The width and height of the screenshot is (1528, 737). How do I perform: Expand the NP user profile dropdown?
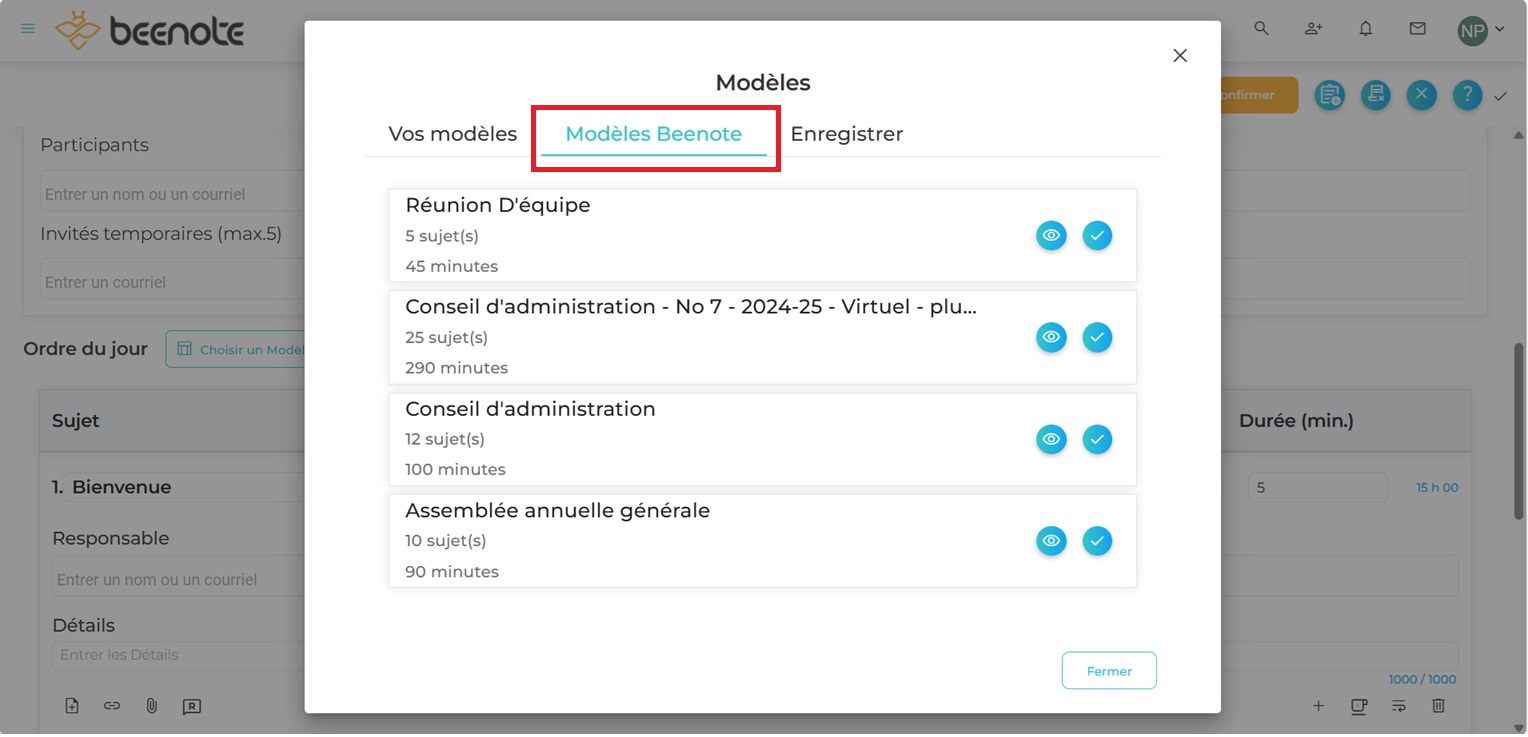[x=1481, y=30]
